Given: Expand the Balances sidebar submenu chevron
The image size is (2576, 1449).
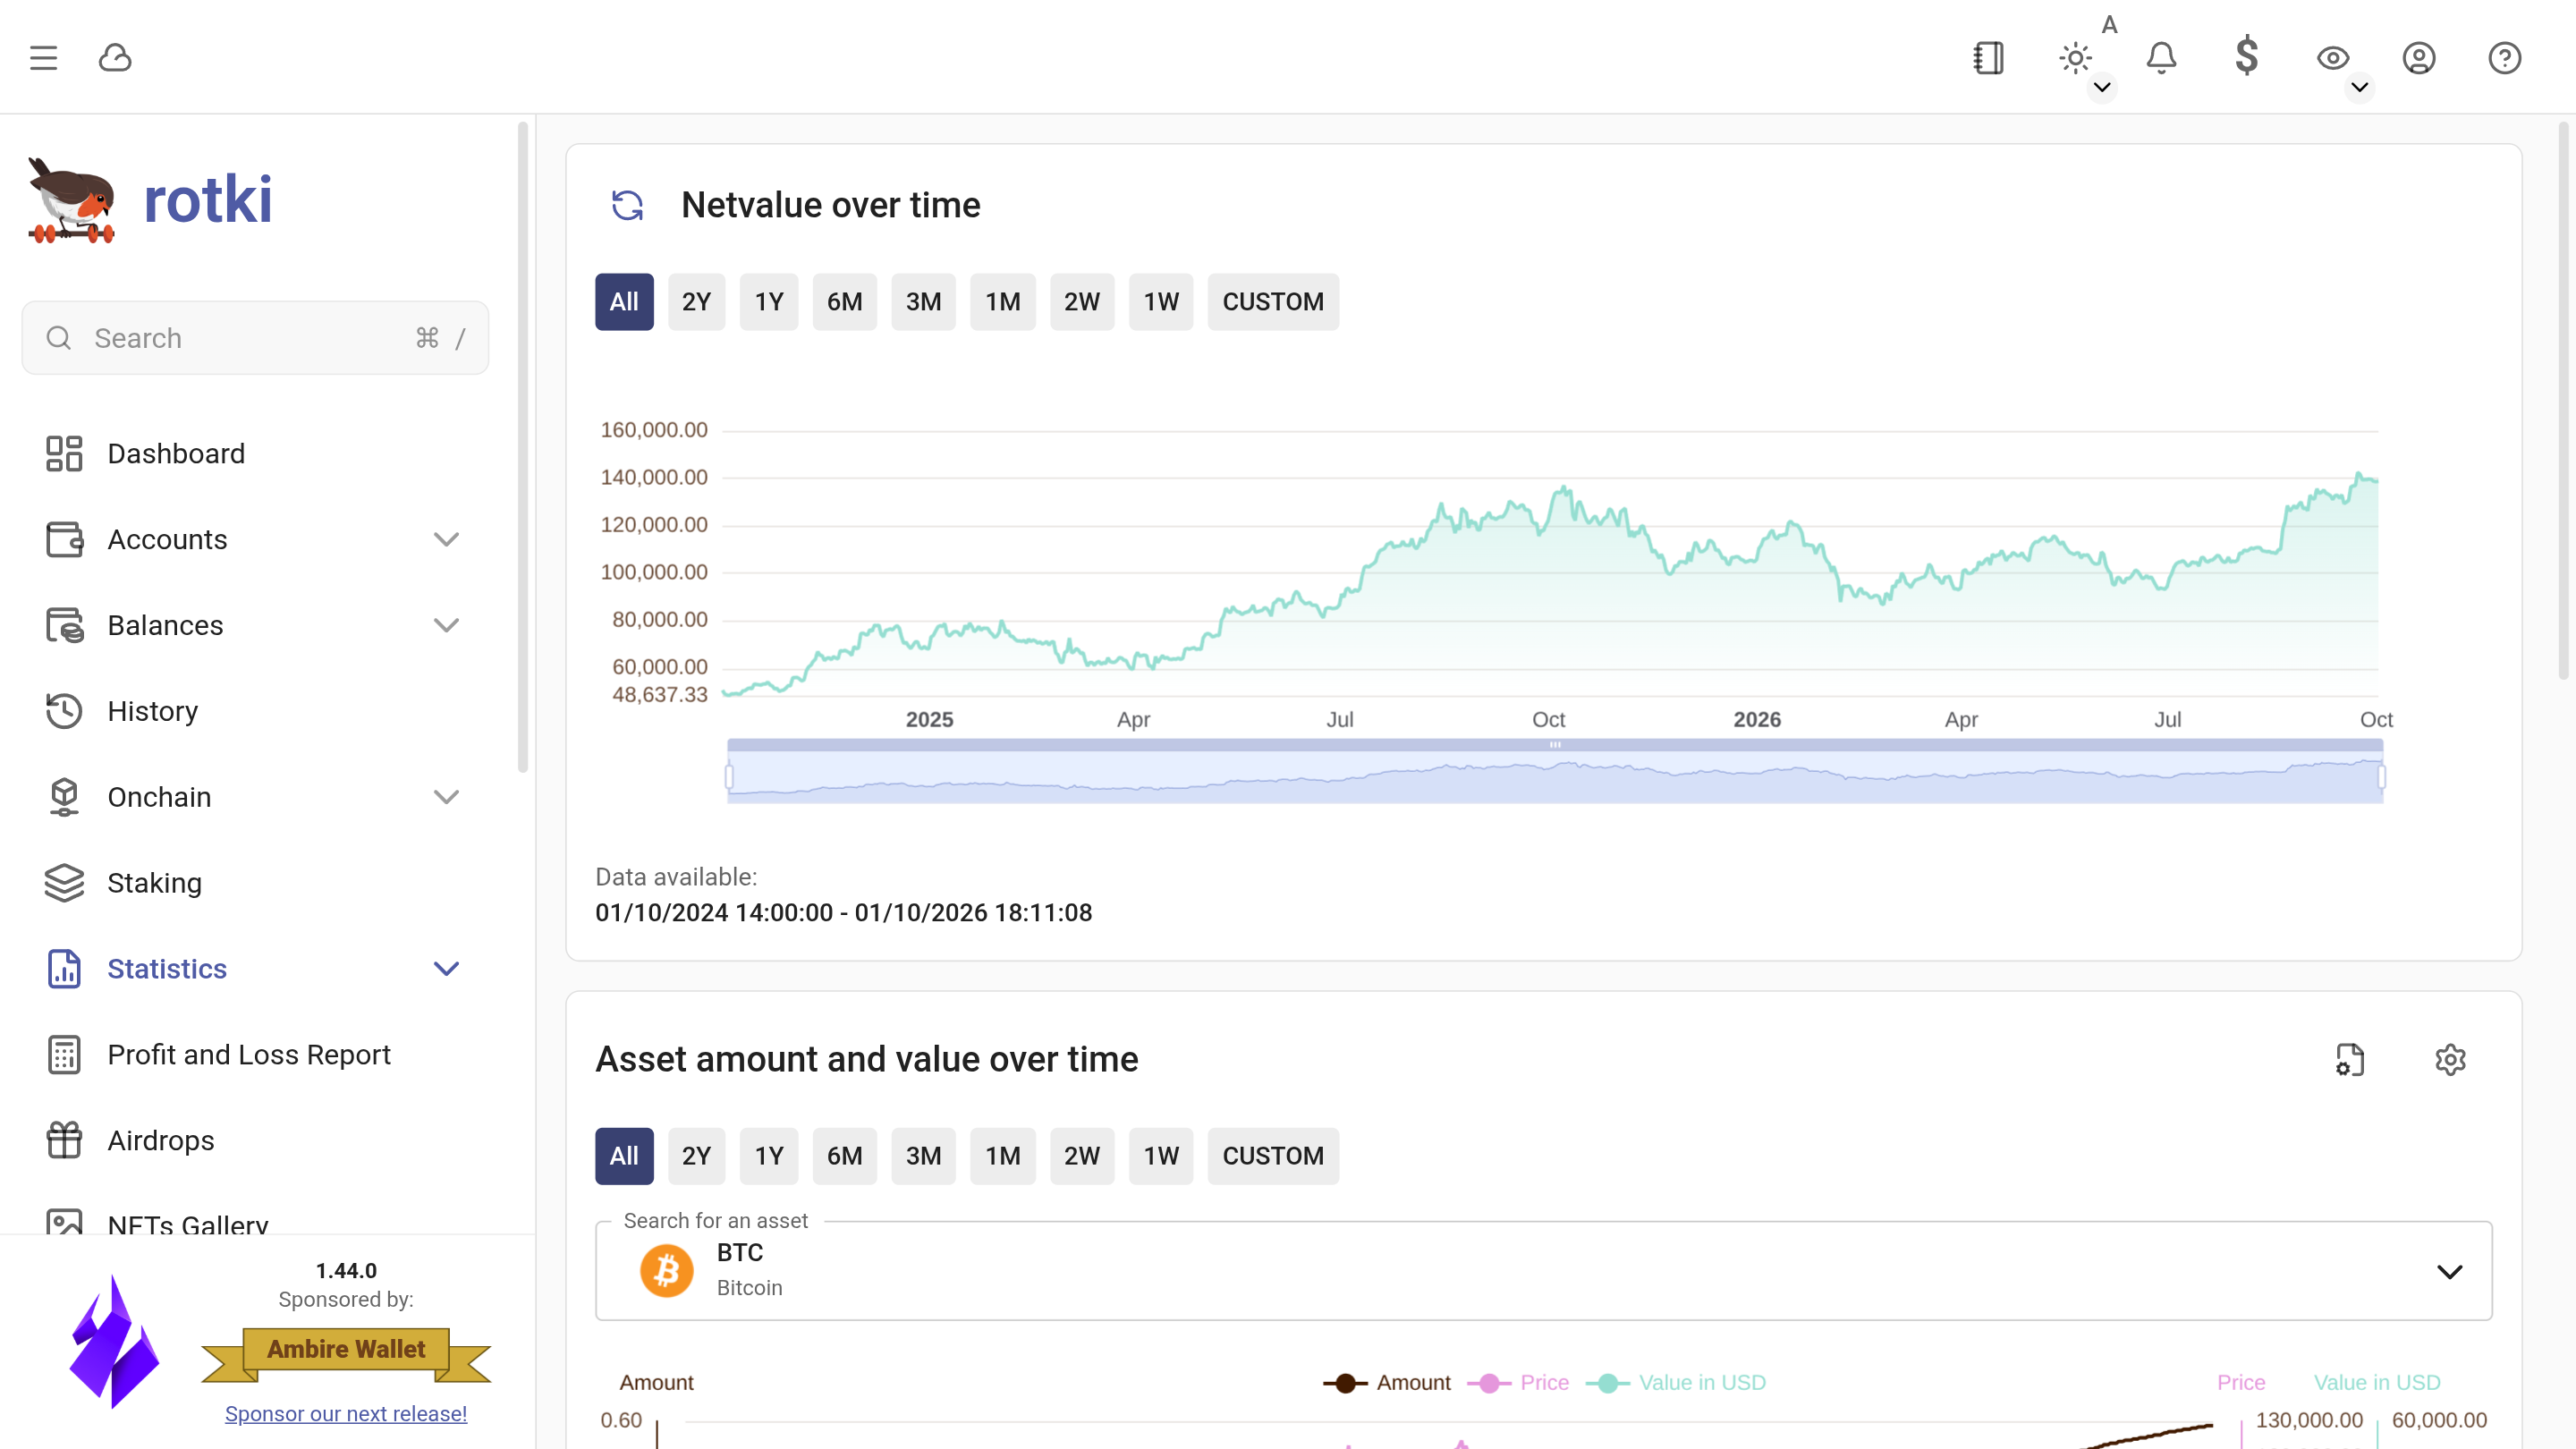Looking at the screenshot, I should (446, 625).
